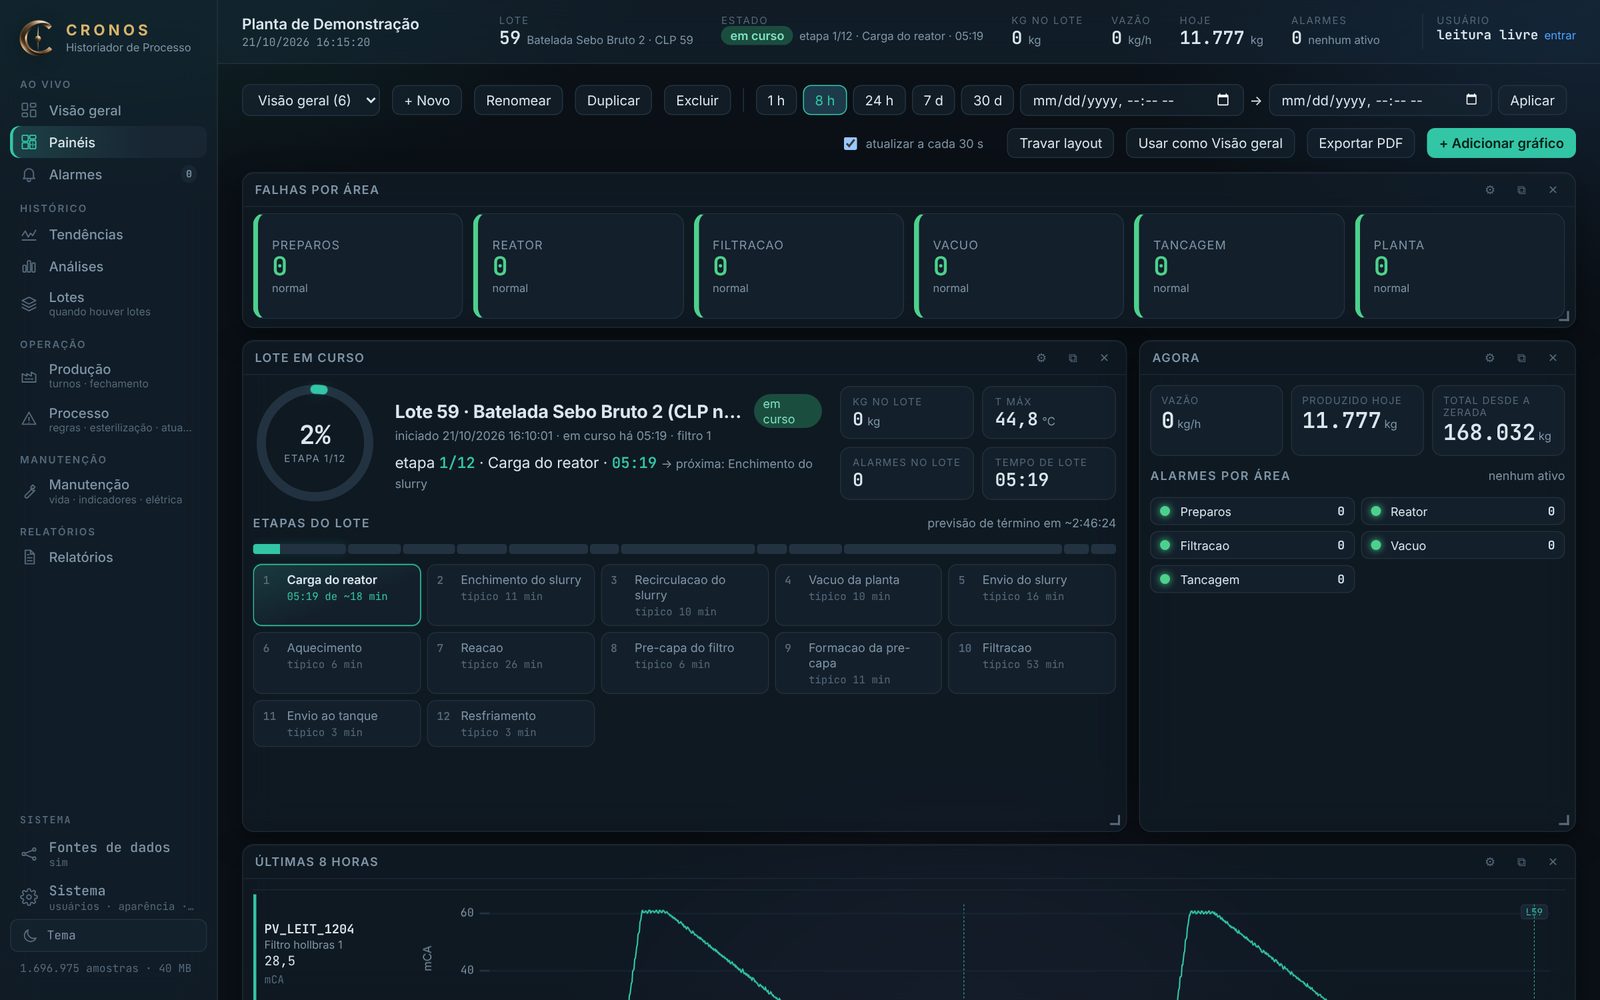The height and width of the screenshot is (1000, 1600).
Task: Duplicate the Lote em curso panel
Action: coord(1073,358)
